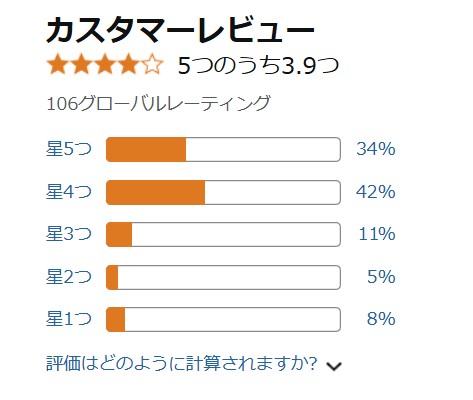Click the 2-star rating histogram bar
Image resolution: width=473 pixels, height=400 pixels.
click(x=223, y=277)
